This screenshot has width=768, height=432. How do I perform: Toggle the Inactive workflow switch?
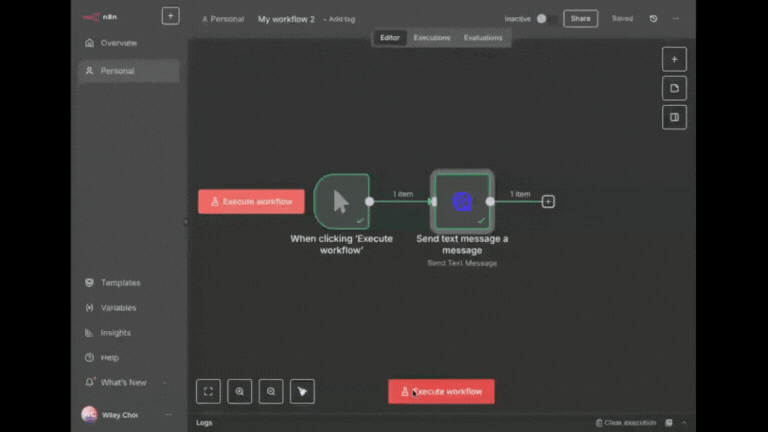point(547,19)
